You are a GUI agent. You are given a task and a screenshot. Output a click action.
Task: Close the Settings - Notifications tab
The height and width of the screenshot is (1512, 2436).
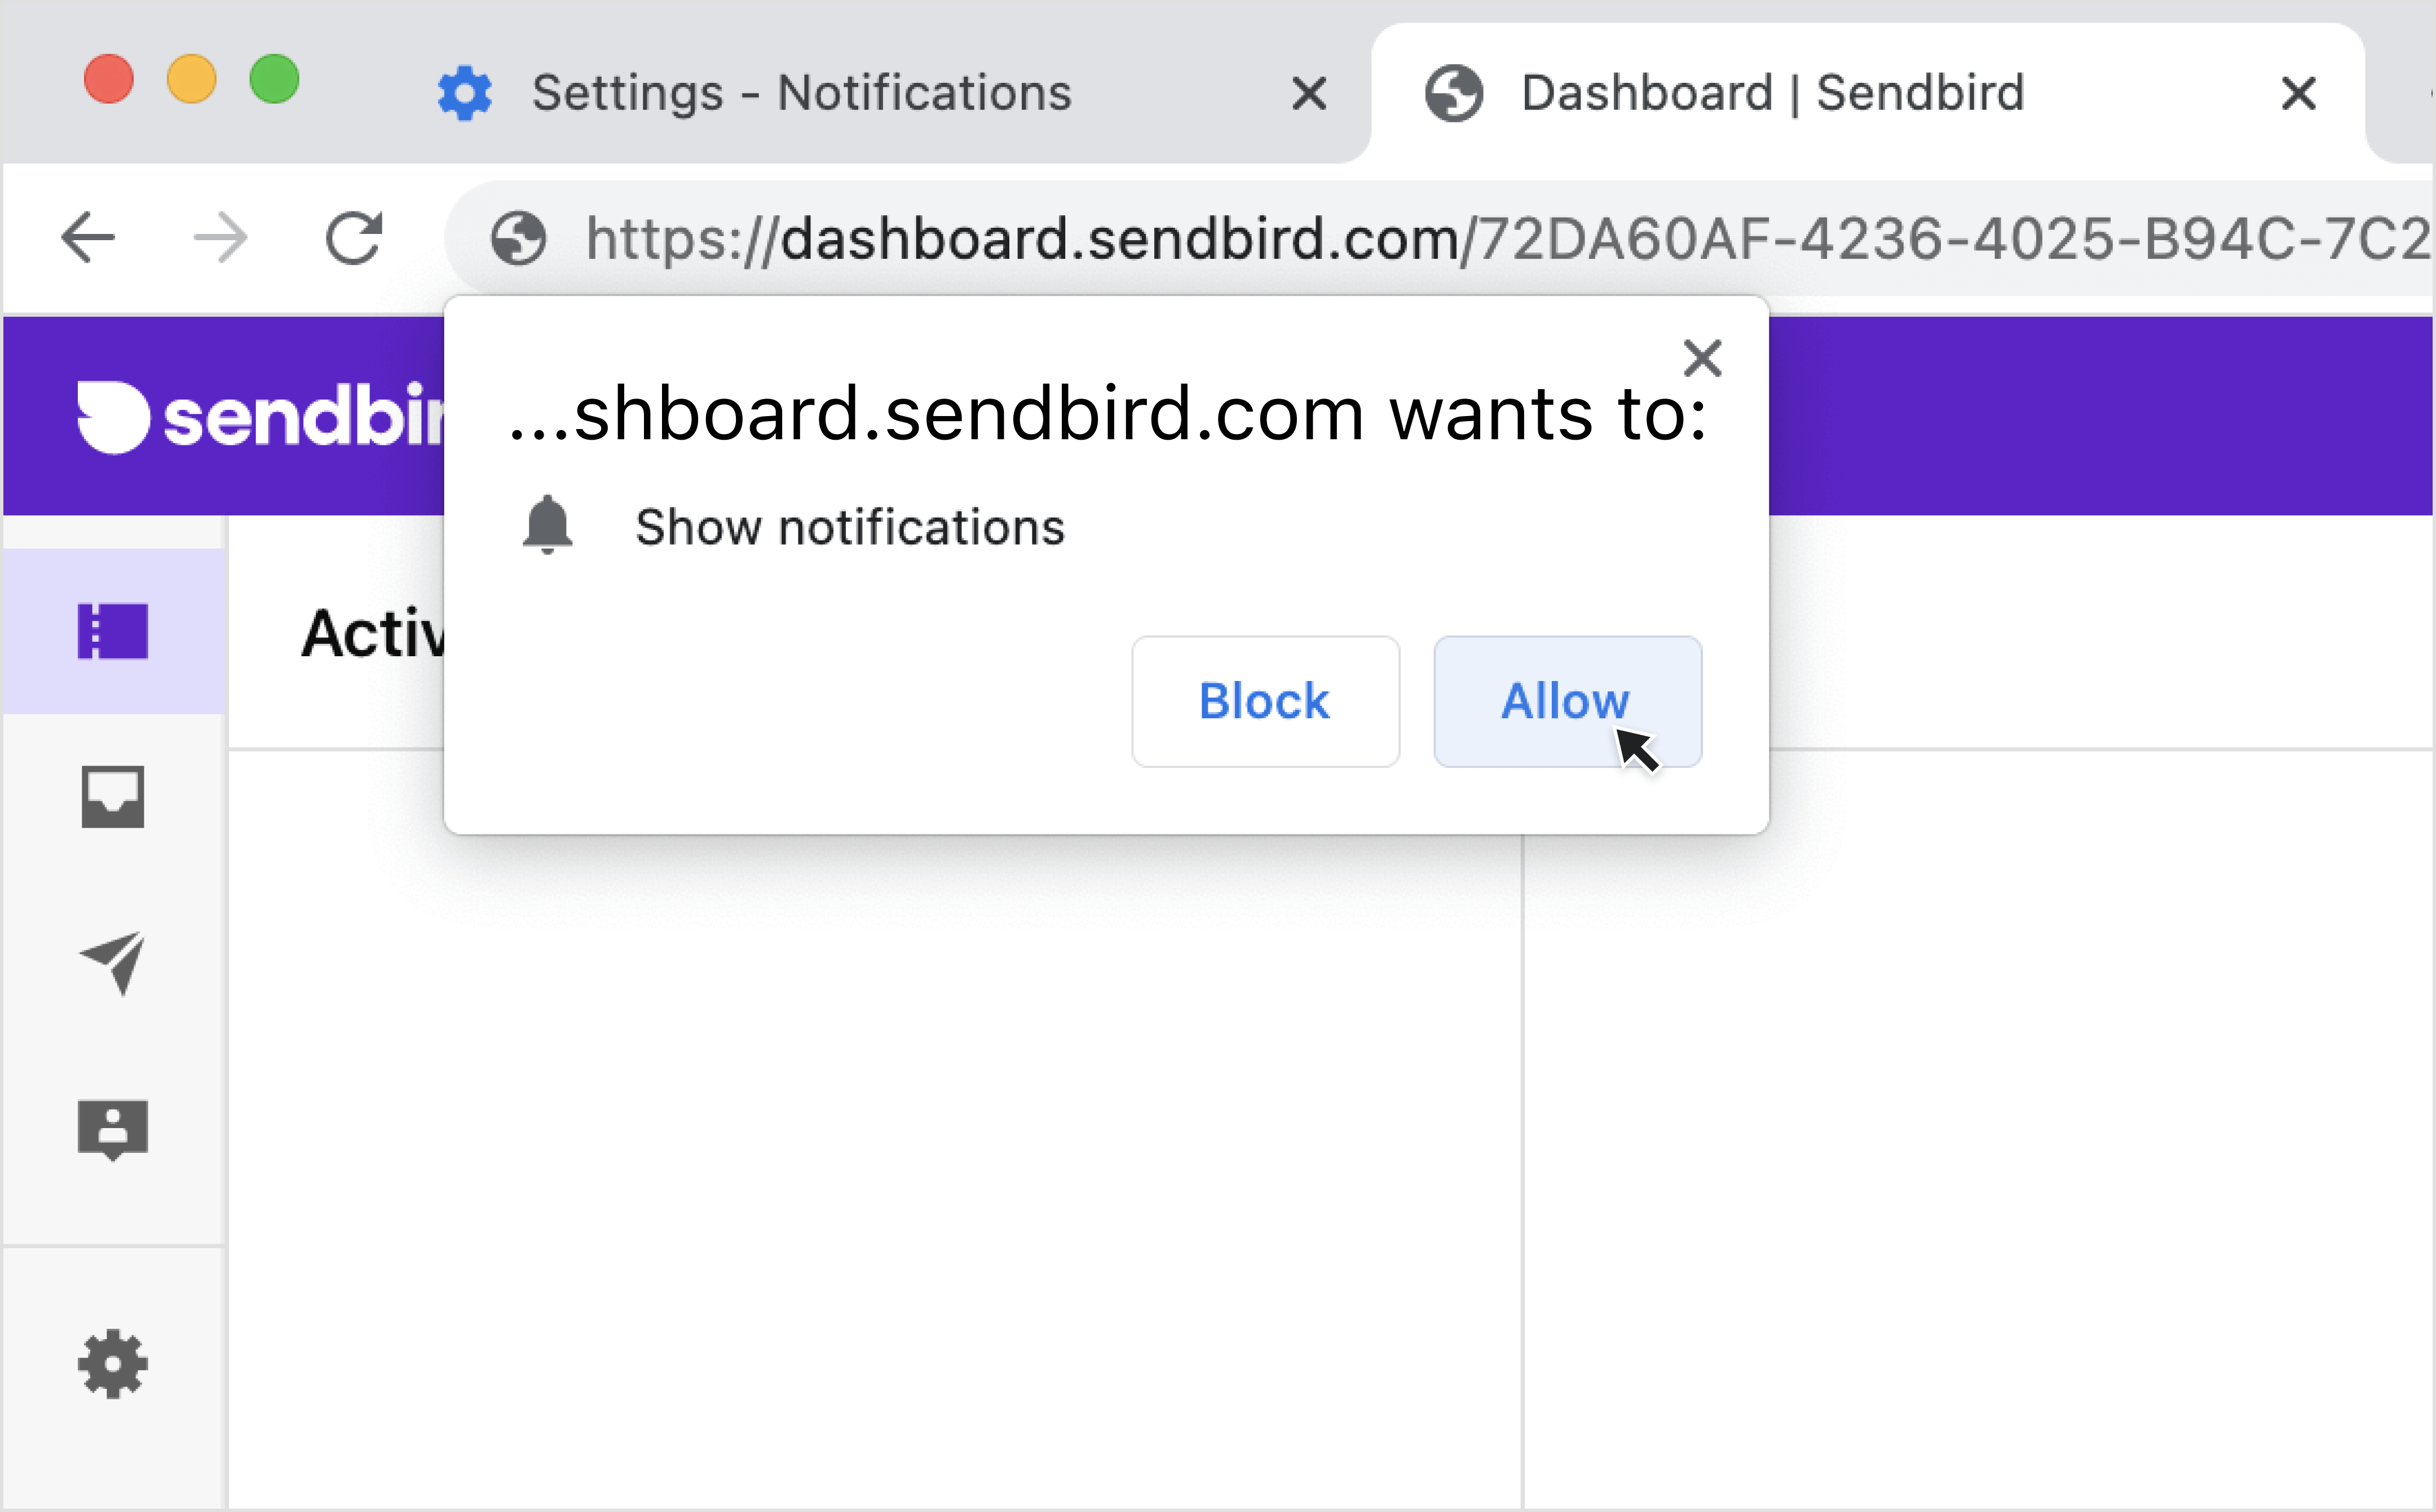click(1309, 94)
